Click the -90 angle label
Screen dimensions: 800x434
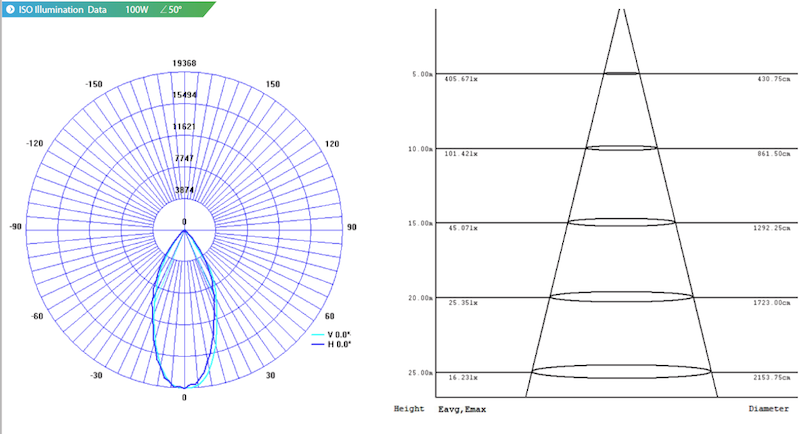pyautogui.click(x=16, y=226)
